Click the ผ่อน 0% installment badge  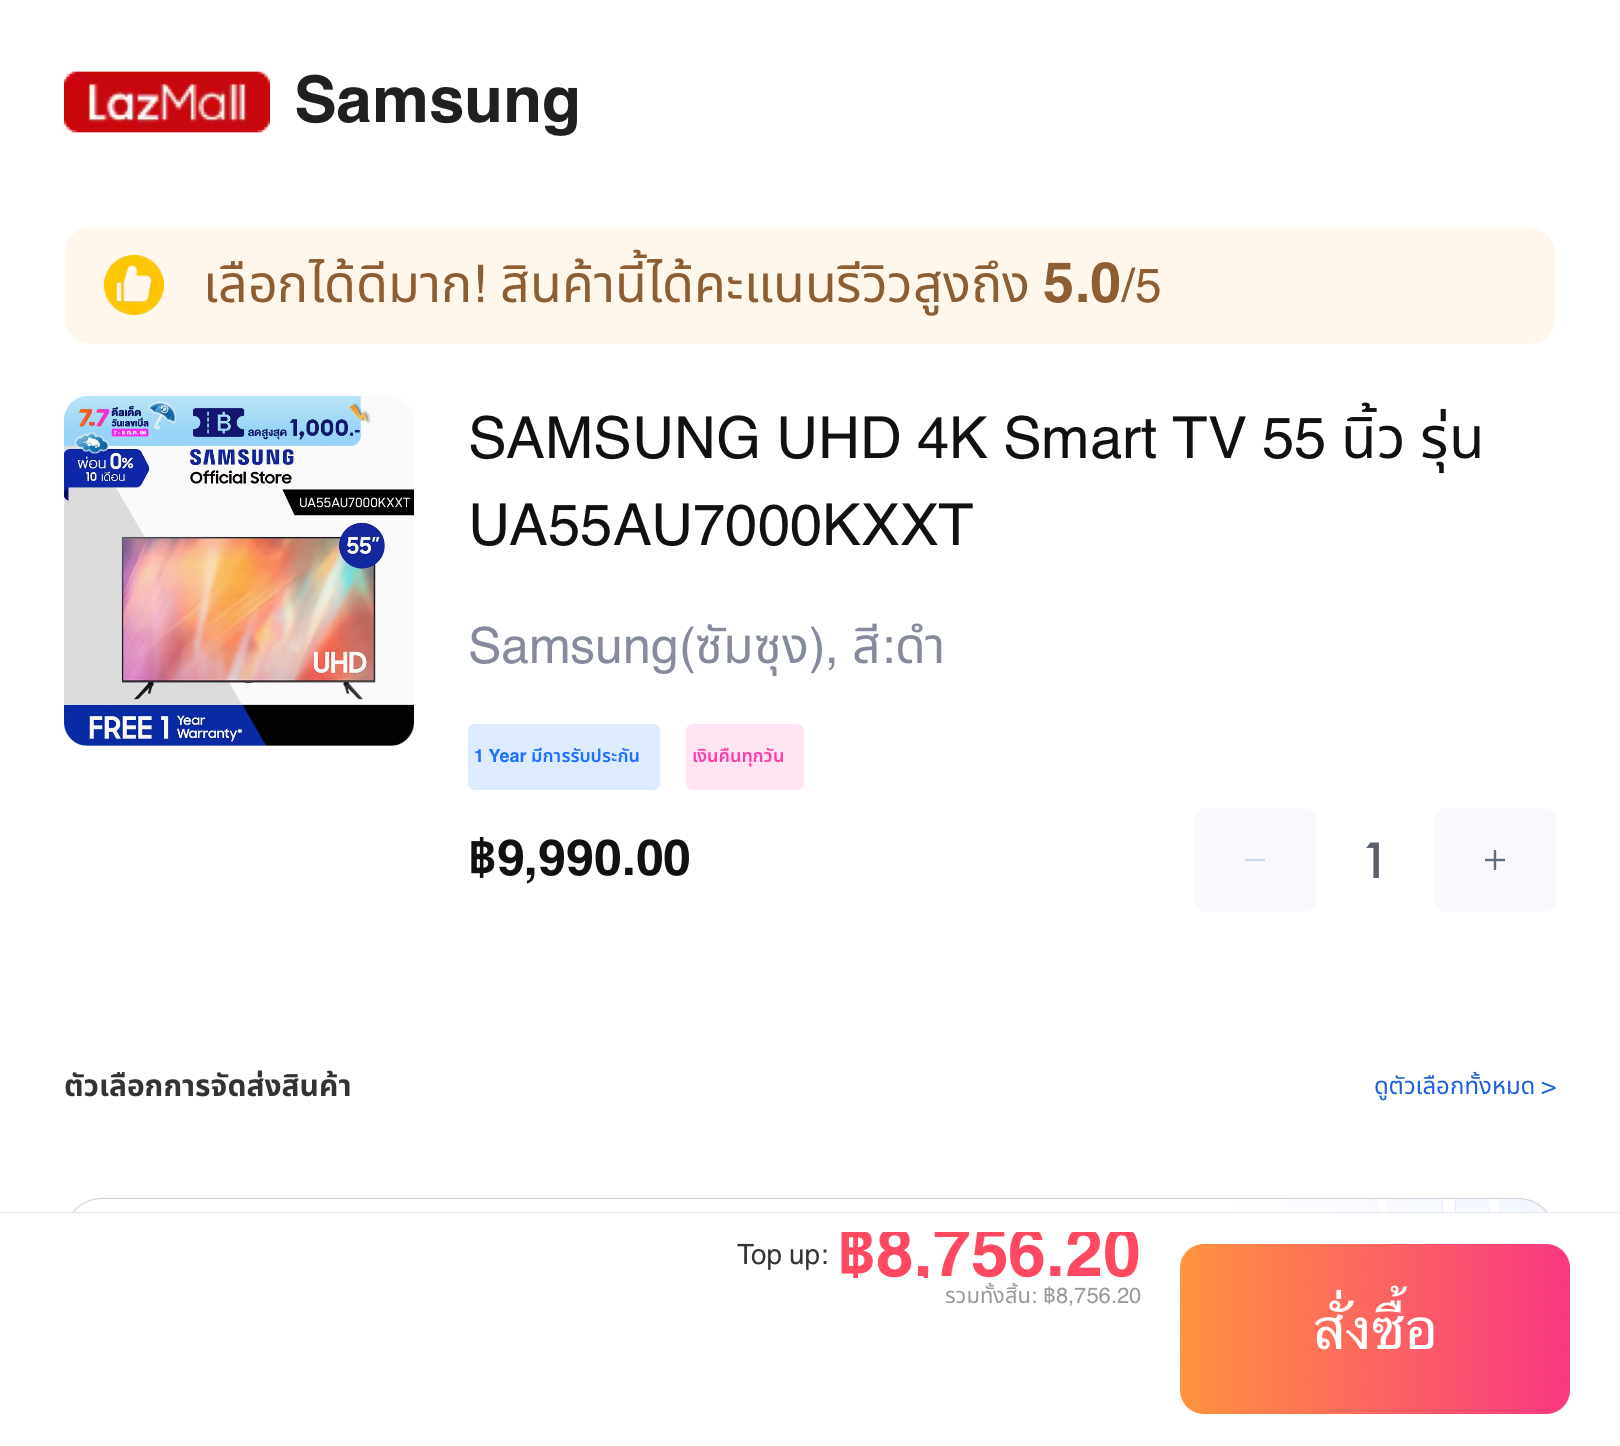106,468
